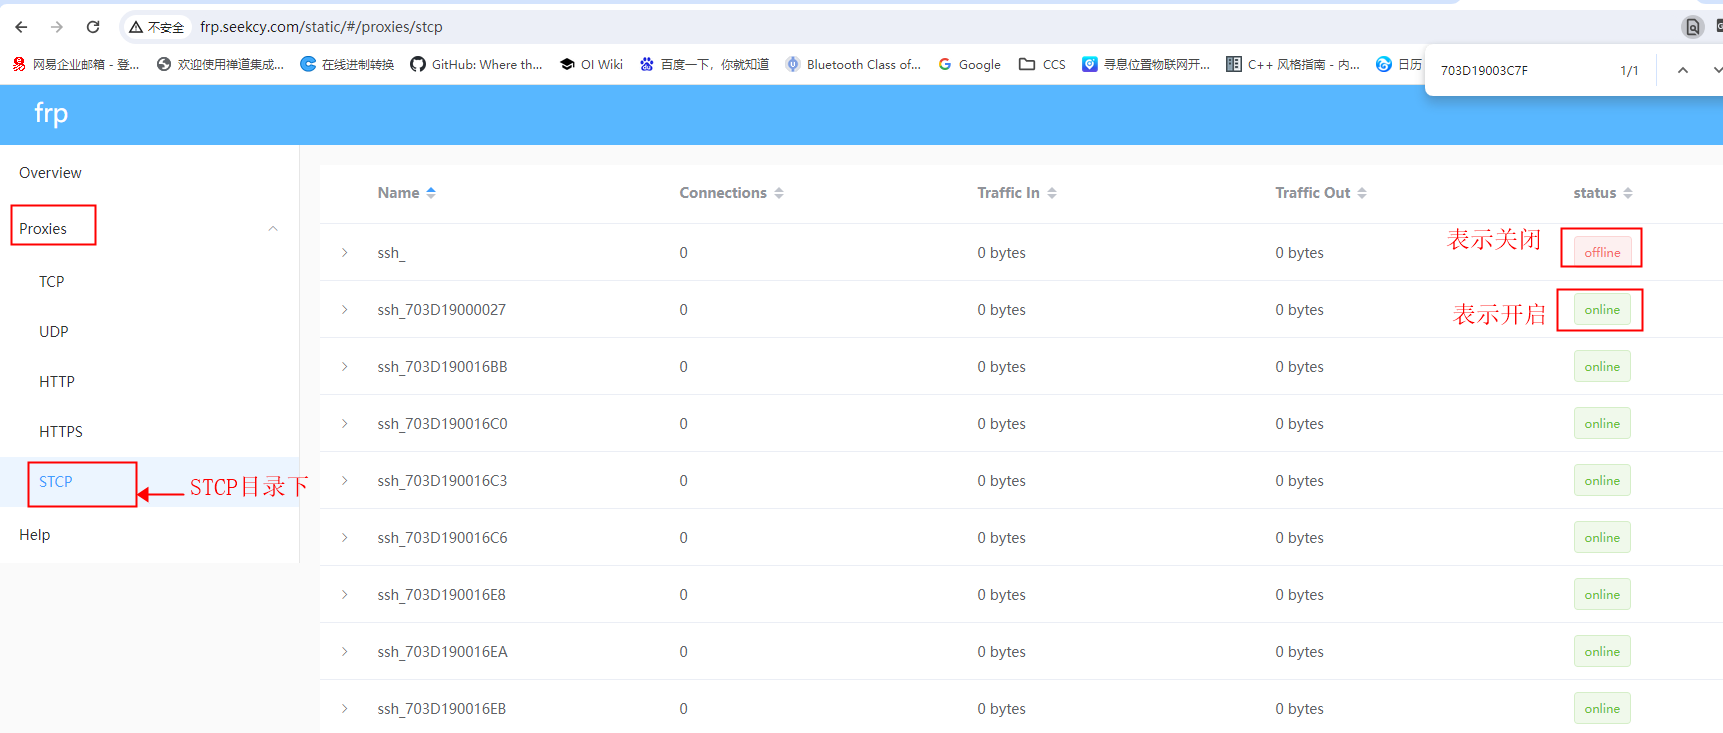Click online status tag for ssh_703D19000027

click(1602, 309)
